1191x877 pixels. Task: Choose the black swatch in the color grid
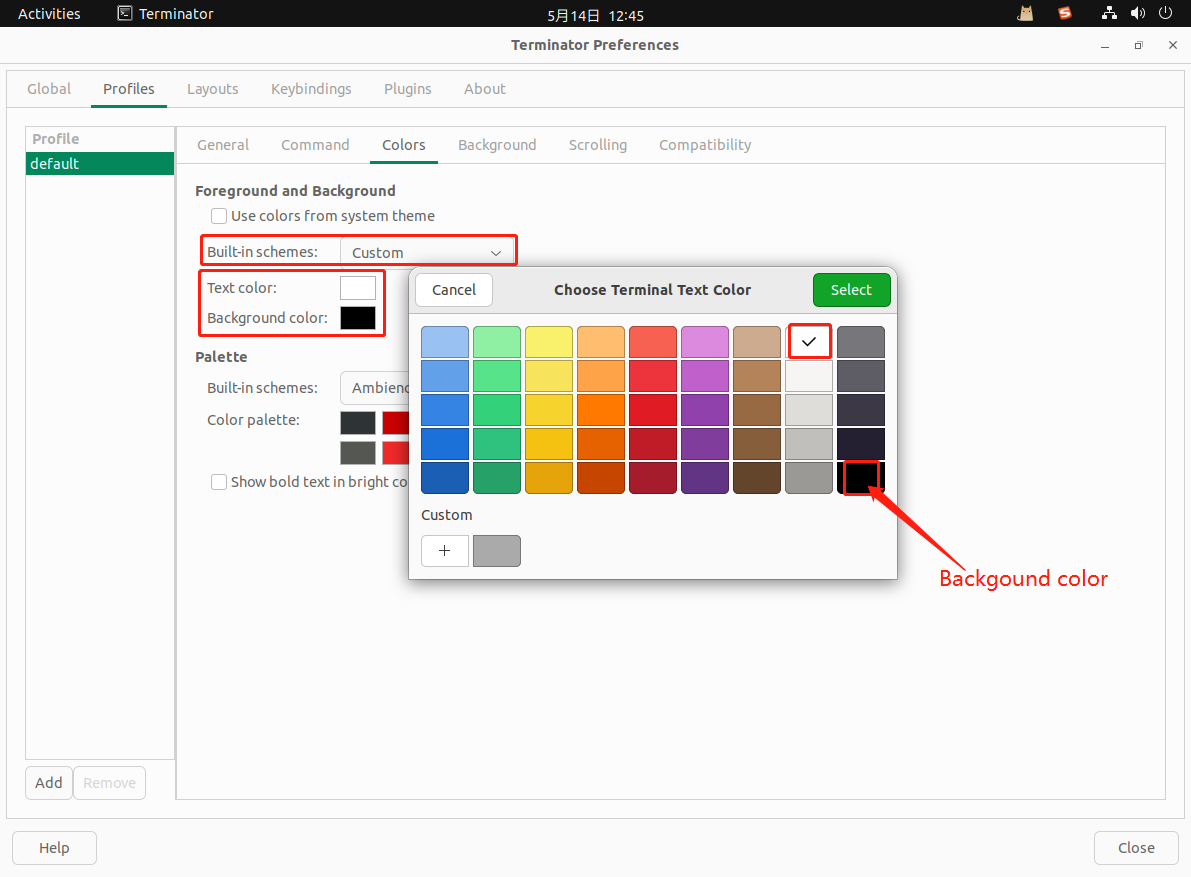click(x=861, y=478)
